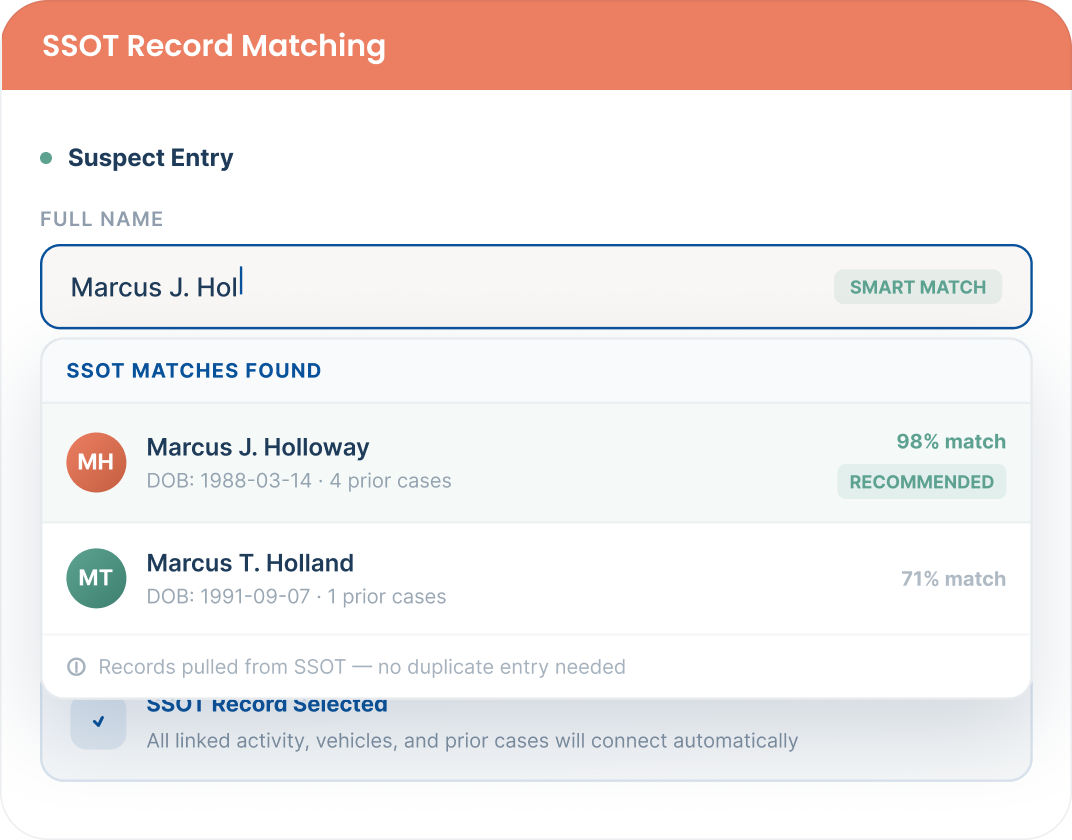Click the SSOT Record Matching title

(x=214, y=46)
